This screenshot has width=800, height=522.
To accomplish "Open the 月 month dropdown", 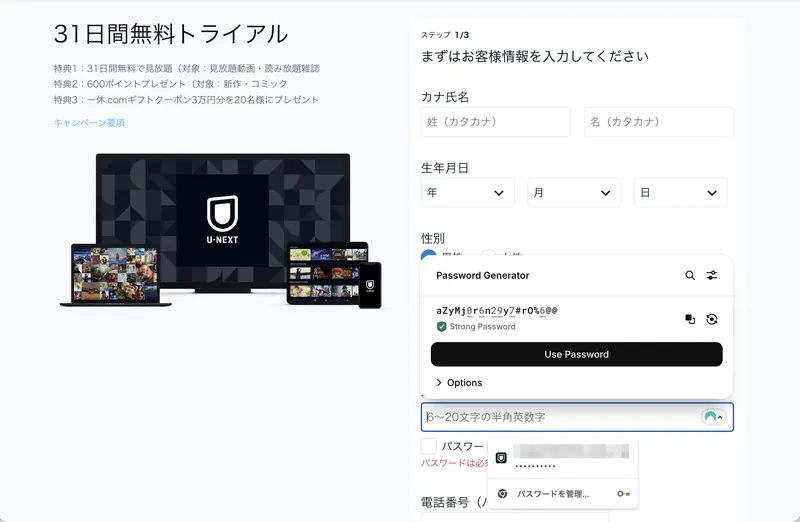I will [574, 192].
